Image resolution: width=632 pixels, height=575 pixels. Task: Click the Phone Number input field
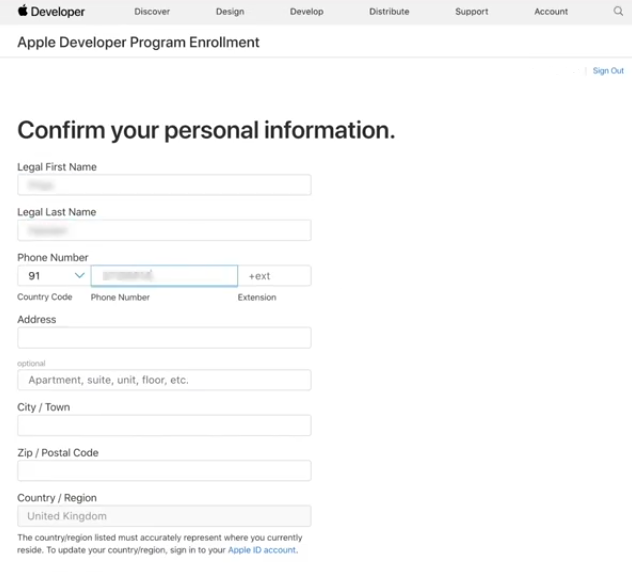tap(164, 275)
